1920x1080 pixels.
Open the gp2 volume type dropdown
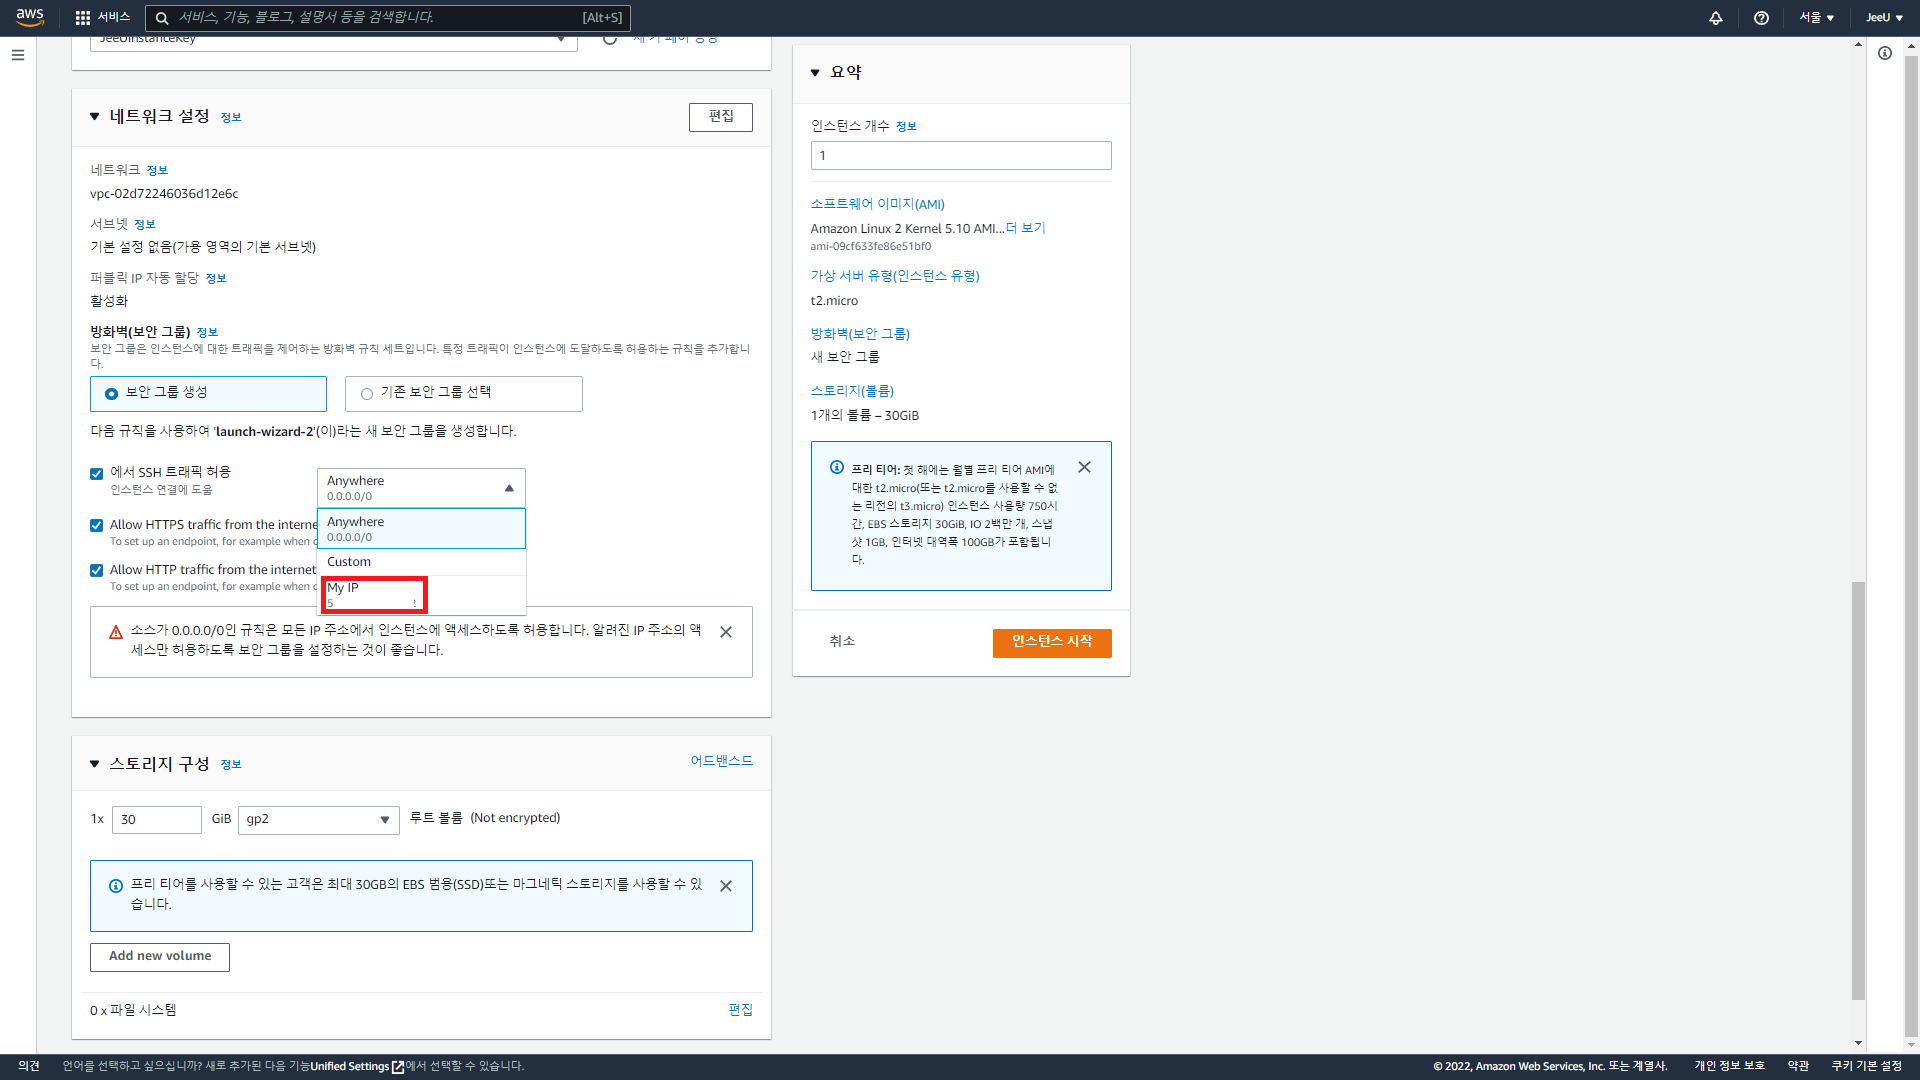click(x=318, y=820)
